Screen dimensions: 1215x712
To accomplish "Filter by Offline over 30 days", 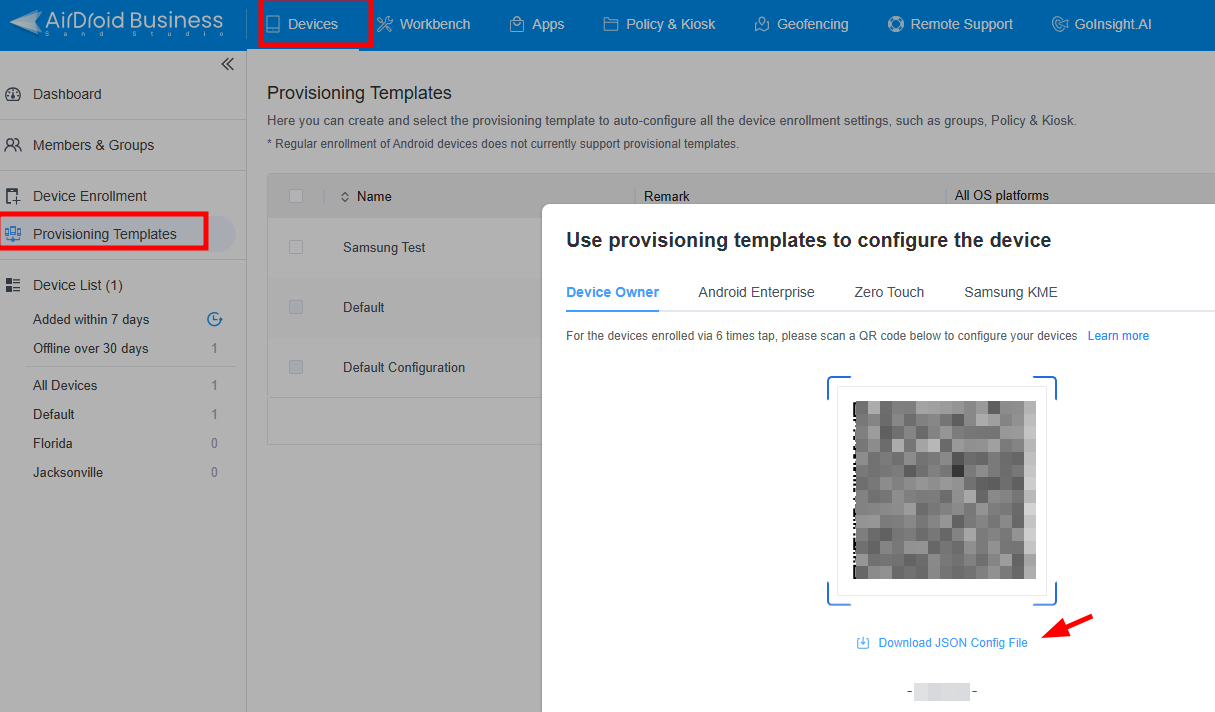I will point(90,349).
